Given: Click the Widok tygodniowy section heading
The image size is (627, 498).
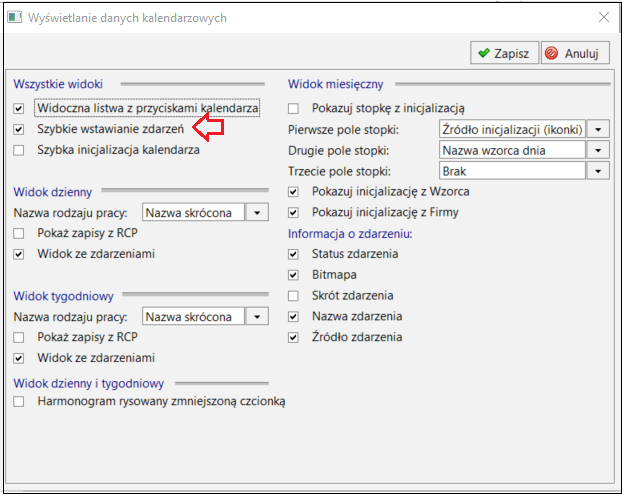Looking at the screenshot, I should [64, 296].
